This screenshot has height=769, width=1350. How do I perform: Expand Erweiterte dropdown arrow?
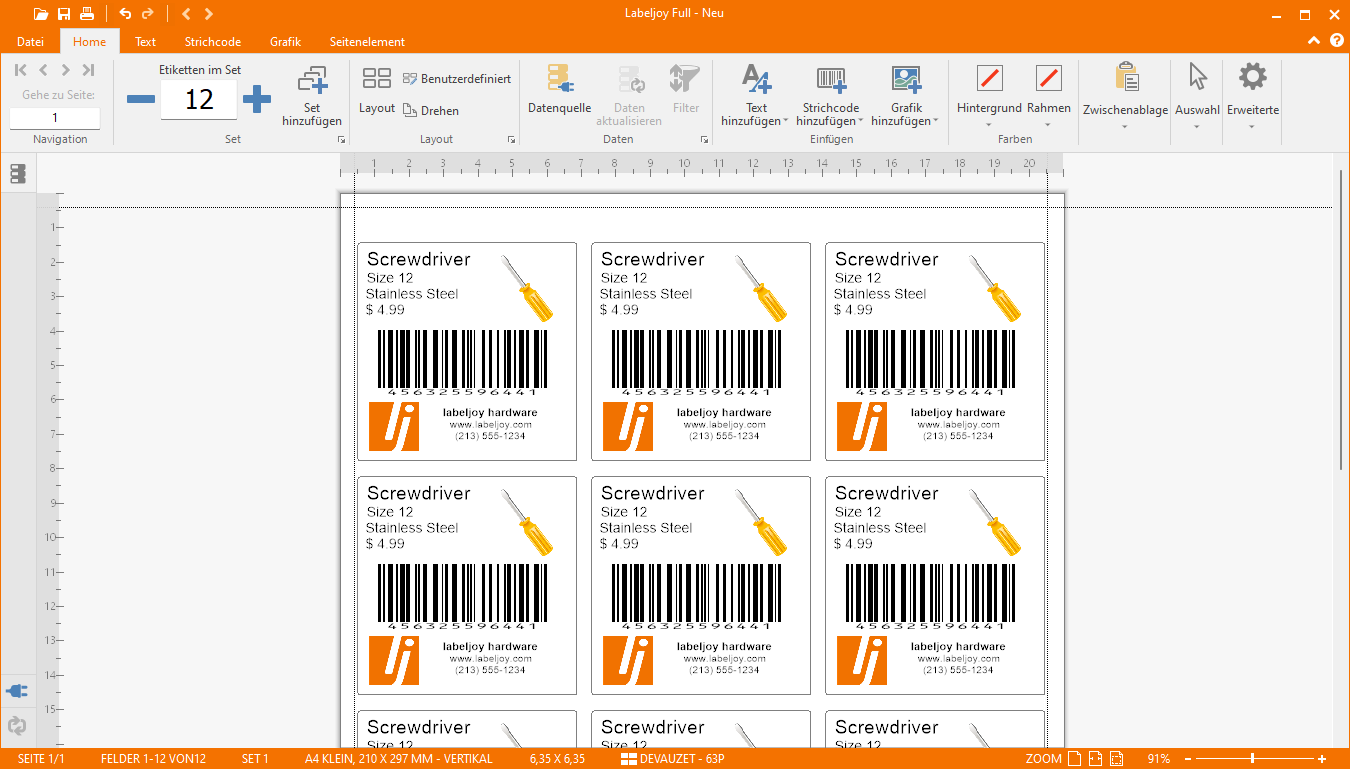tap(1253, 127)
